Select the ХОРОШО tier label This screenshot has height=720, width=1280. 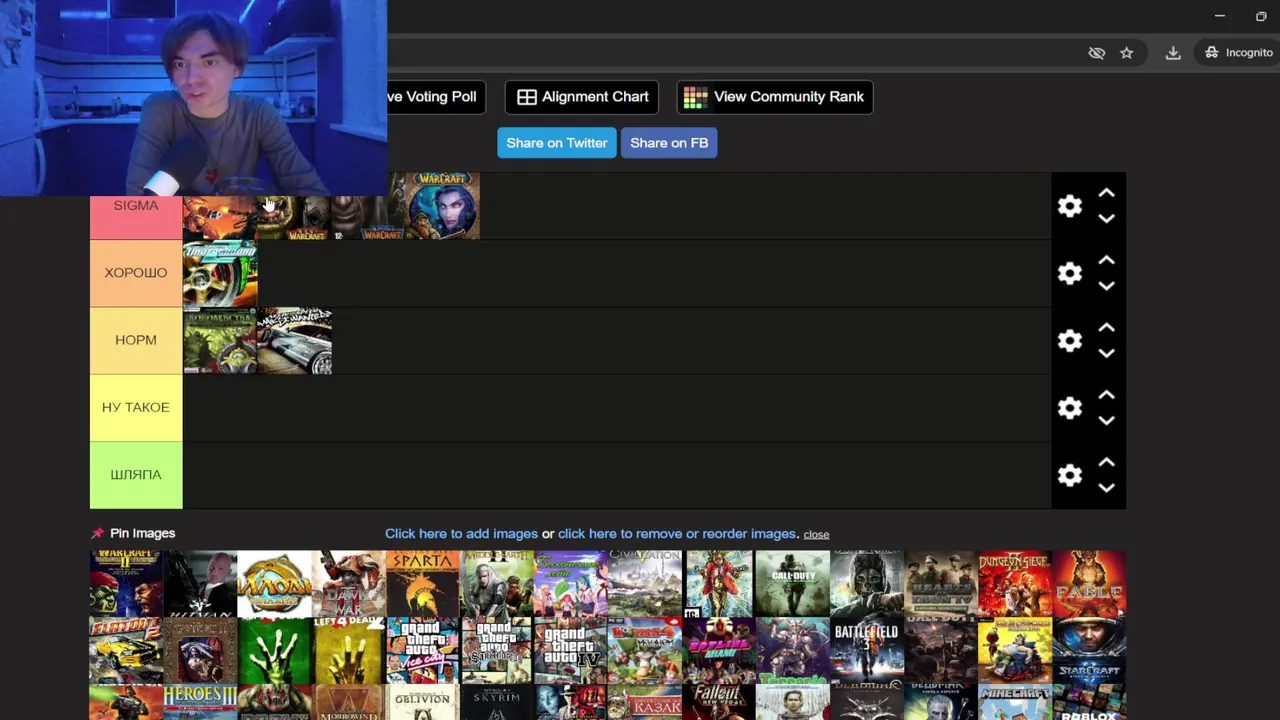tap(136, 273)
